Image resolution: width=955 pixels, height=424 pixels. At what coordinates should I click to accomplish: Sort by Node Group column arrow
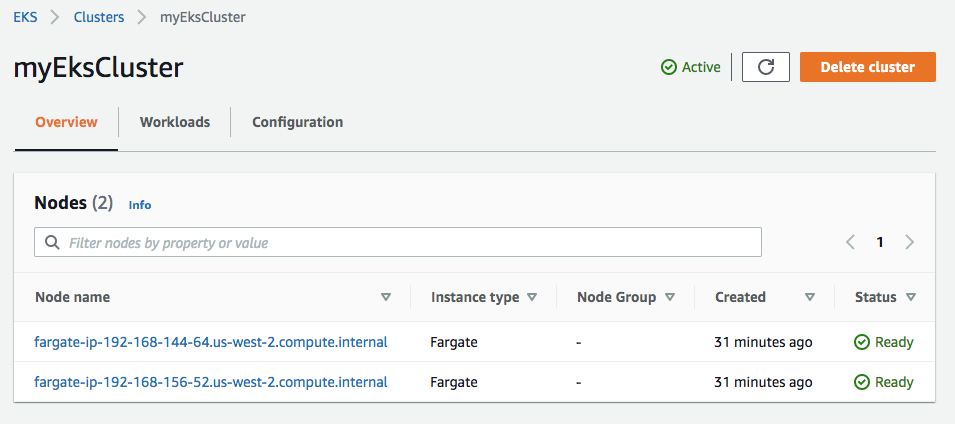[x=670, y=297]
